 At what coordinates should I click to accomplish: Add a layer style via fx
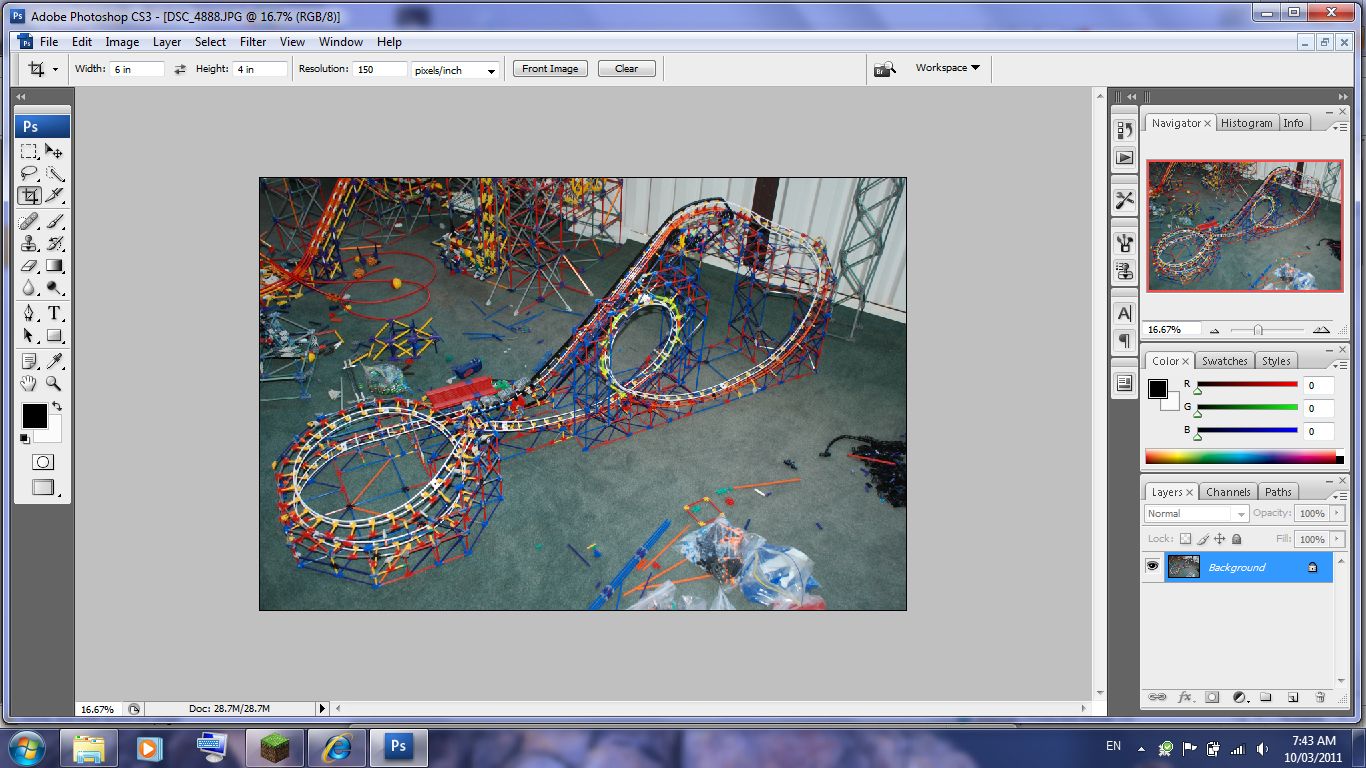click(x=1185, y=697)
